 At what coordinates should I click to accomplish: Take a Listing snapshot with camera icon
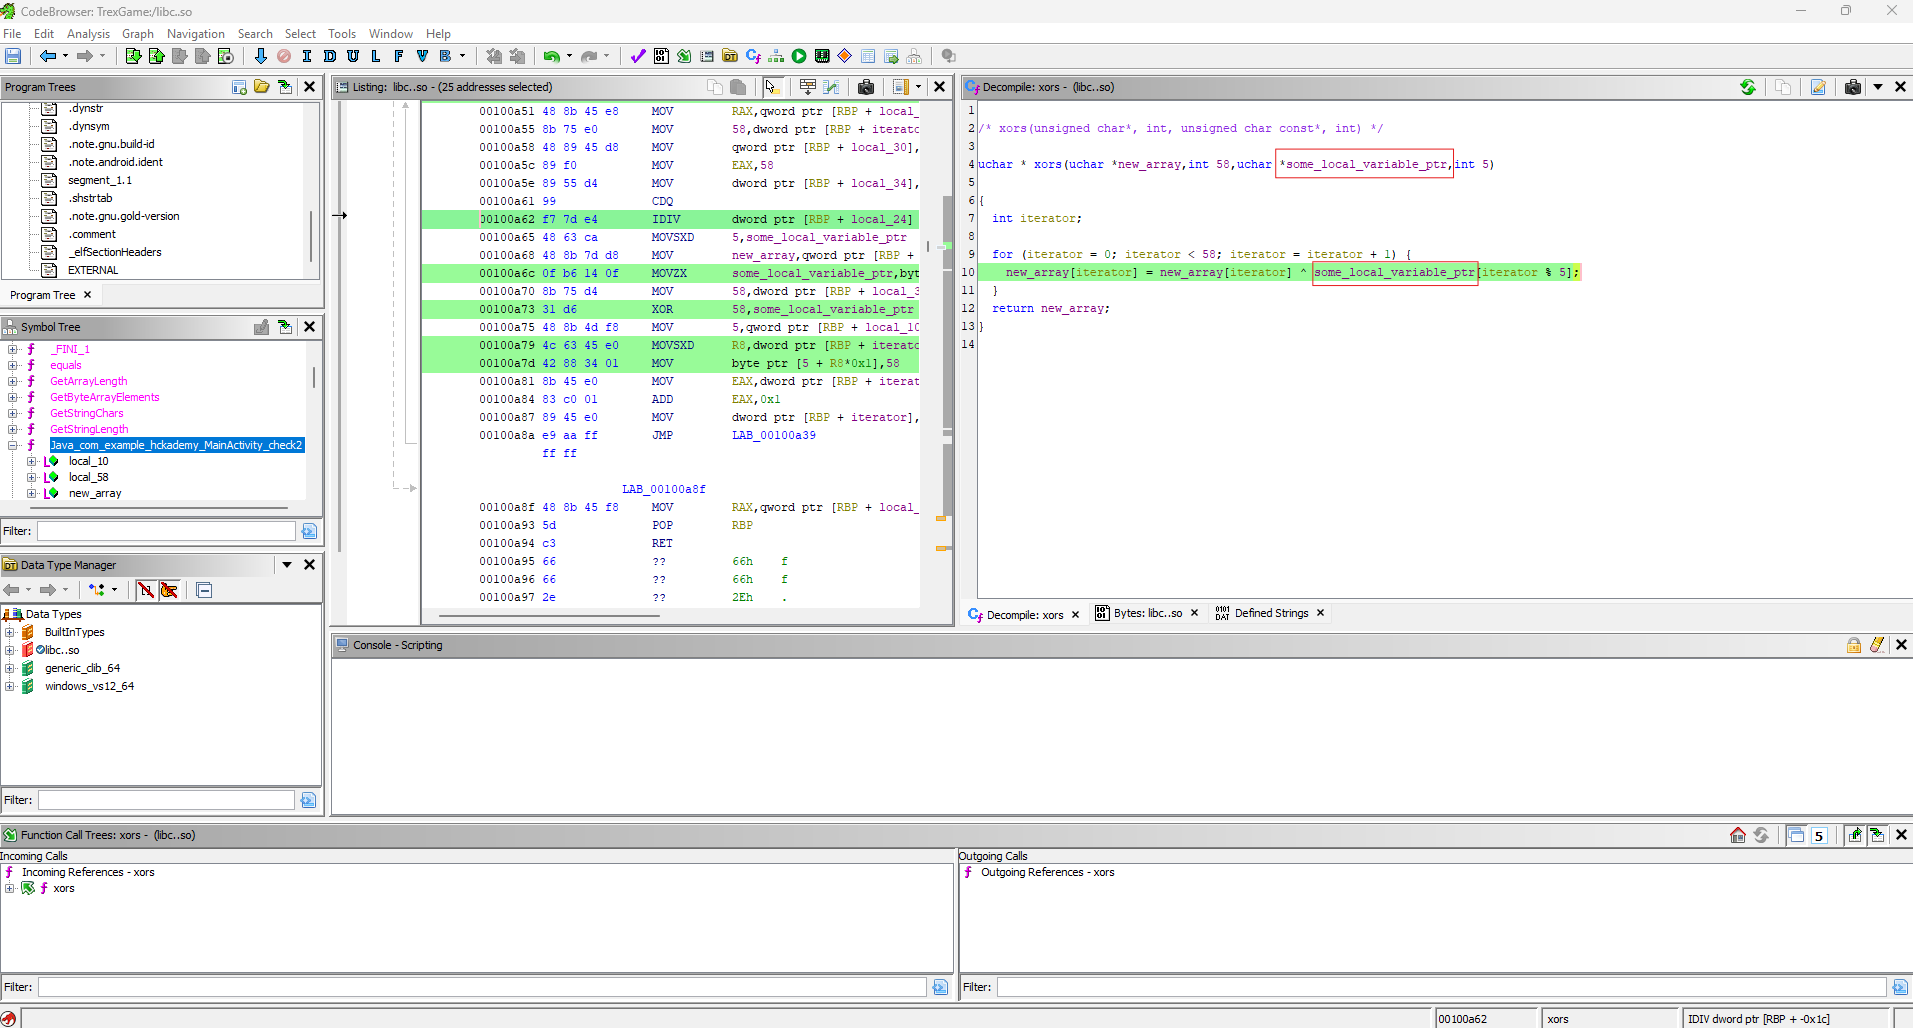pyautogui.click(x=866, y=87)
